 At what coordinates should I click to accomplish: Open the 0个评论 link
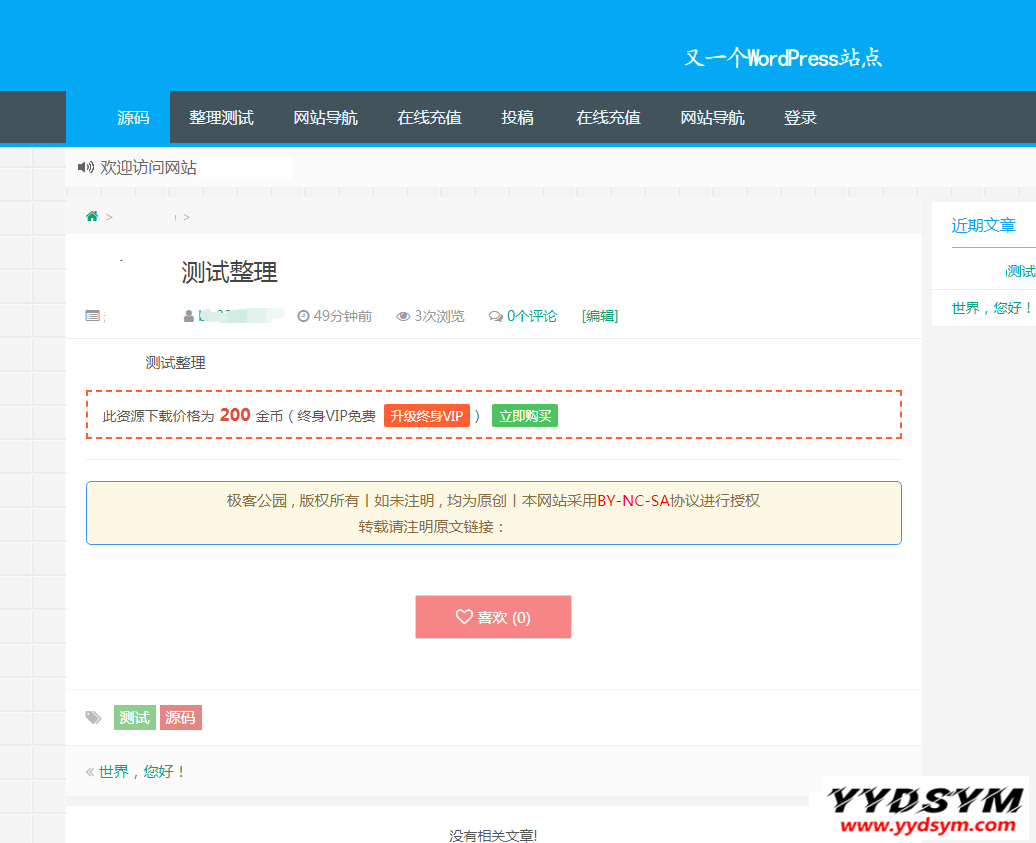tap(532, 316)
